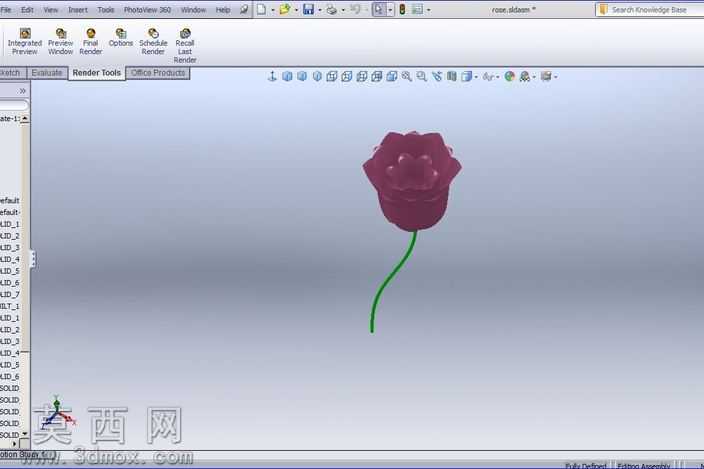Switch to the Evaluate tab
This screenshot has width=704, height=469.
pyautogui.click(x=47, y=73)
